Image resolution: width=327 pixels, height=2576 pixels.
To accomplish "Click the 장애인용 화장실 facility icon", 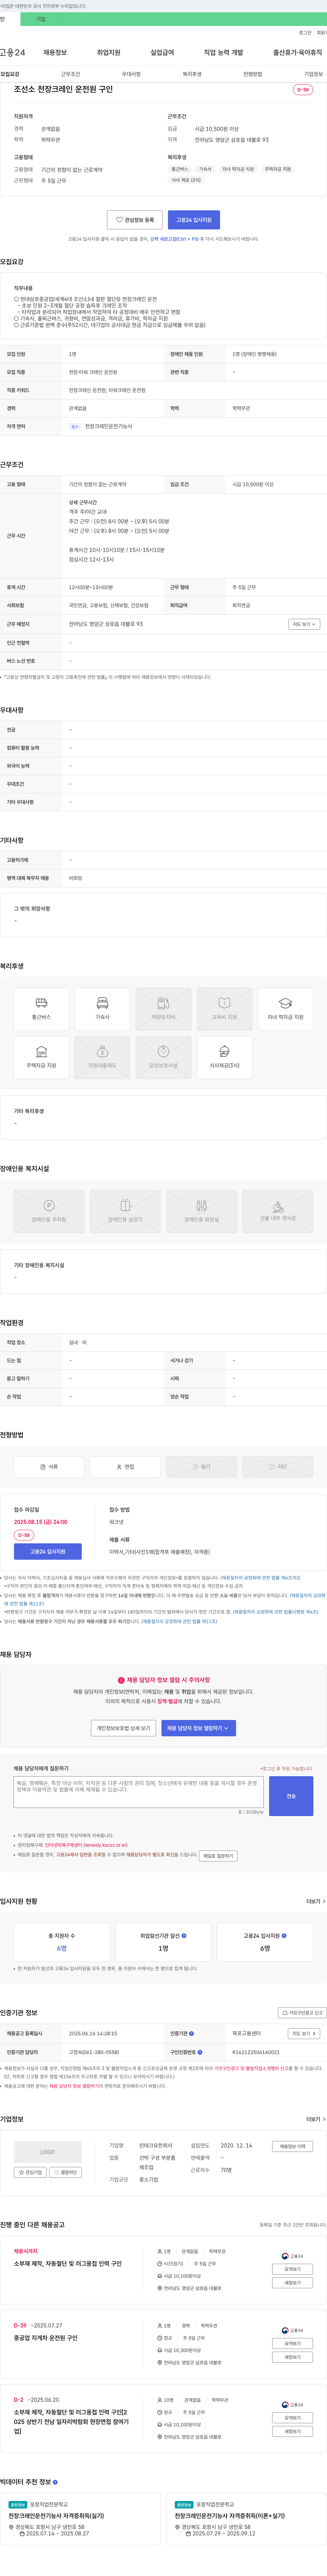I will [x=201, y=1211].
